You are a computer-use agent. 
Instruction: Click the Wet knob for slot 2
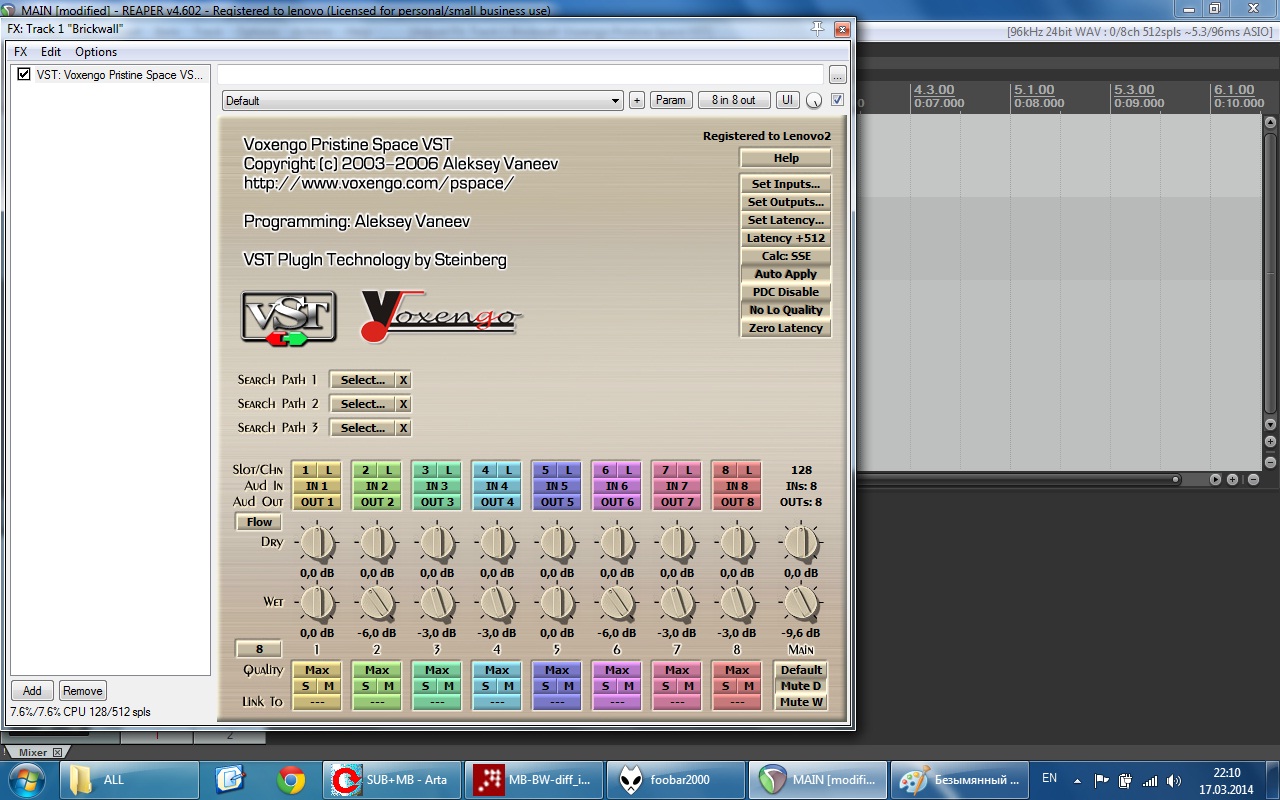pyautogui.click(x=377, y=602)
